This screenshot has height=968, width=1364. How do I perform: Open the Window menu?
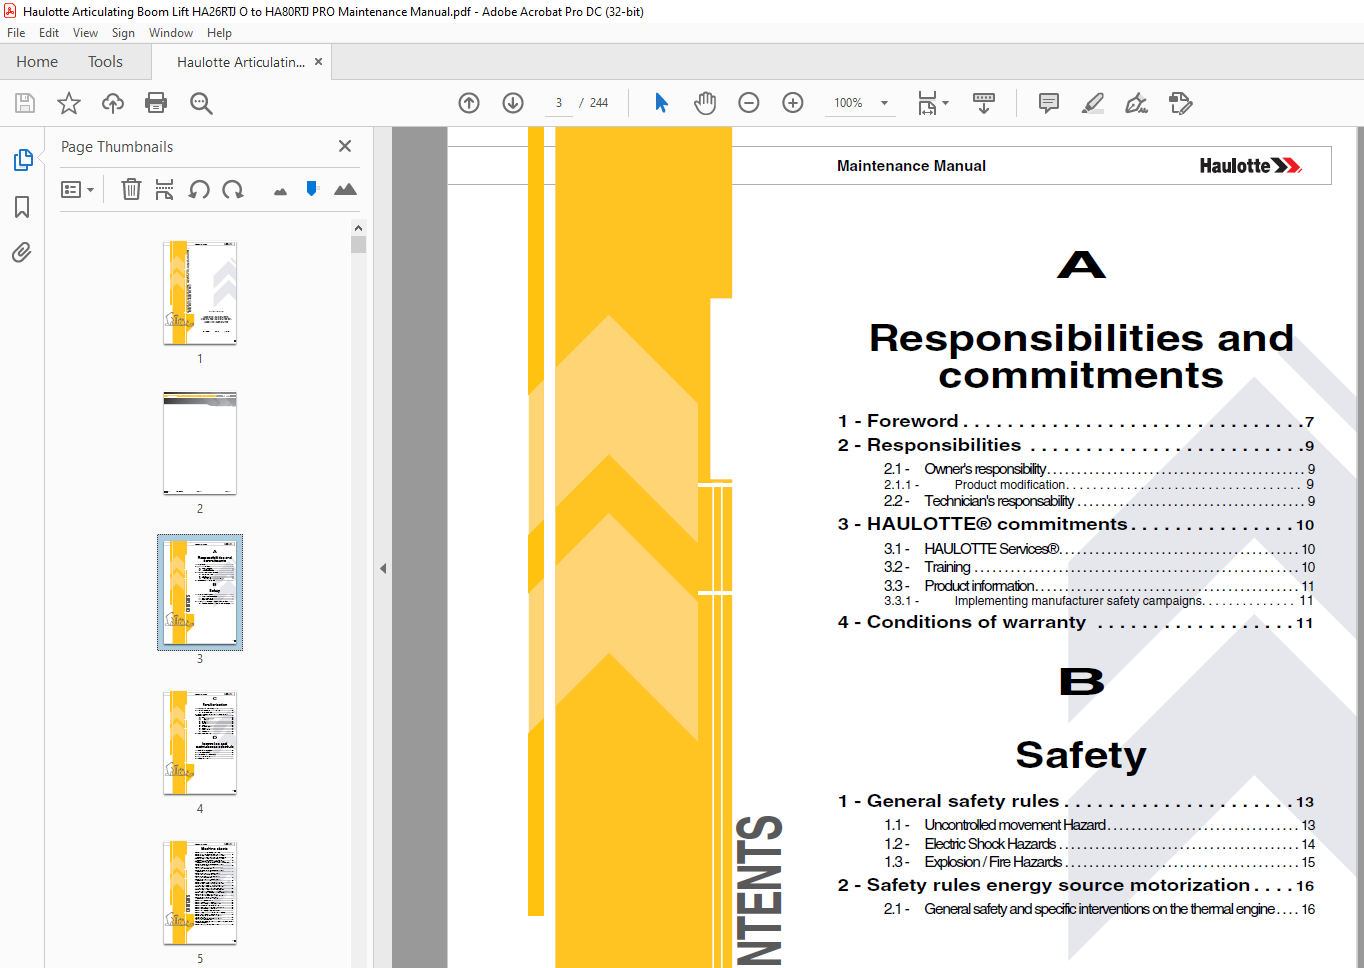tap(171, 33)
